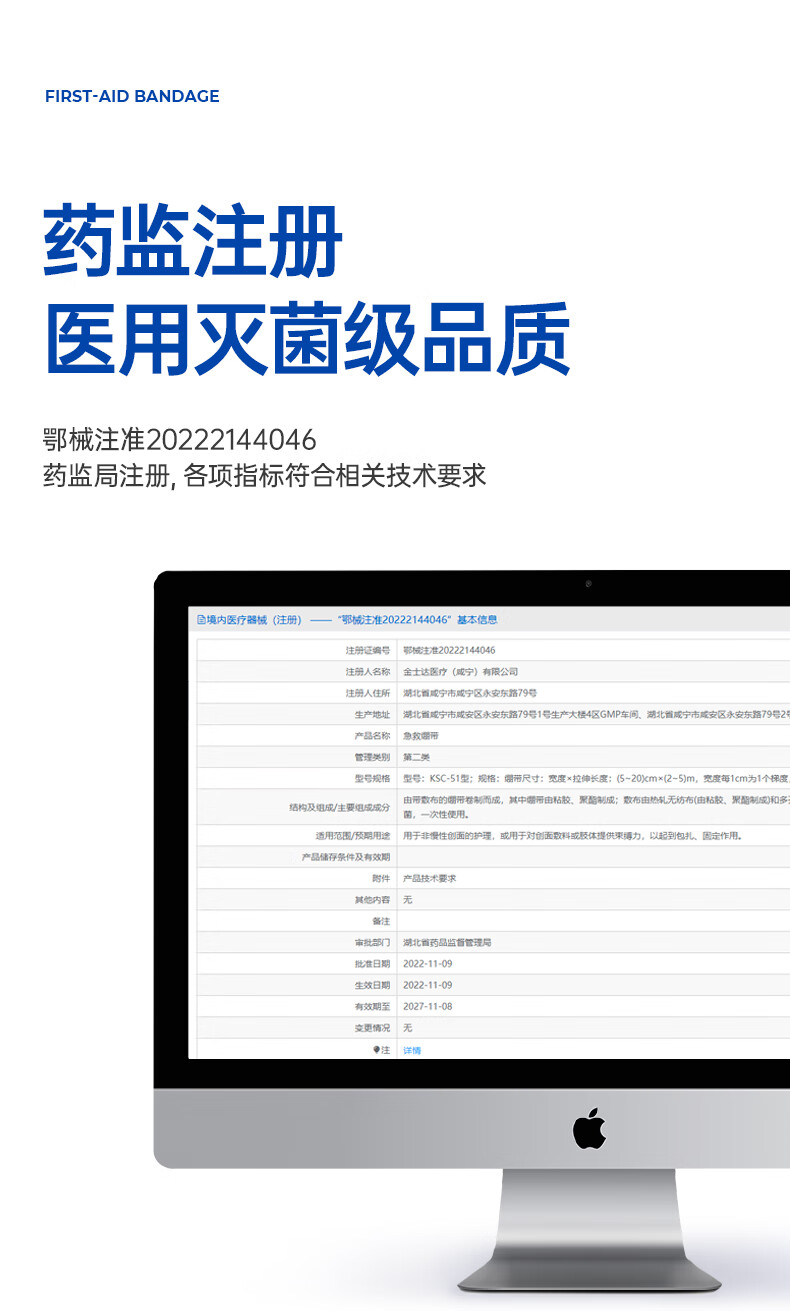Click the 型号规格 row label
790x1311 pixels.
tap(368, 778)
